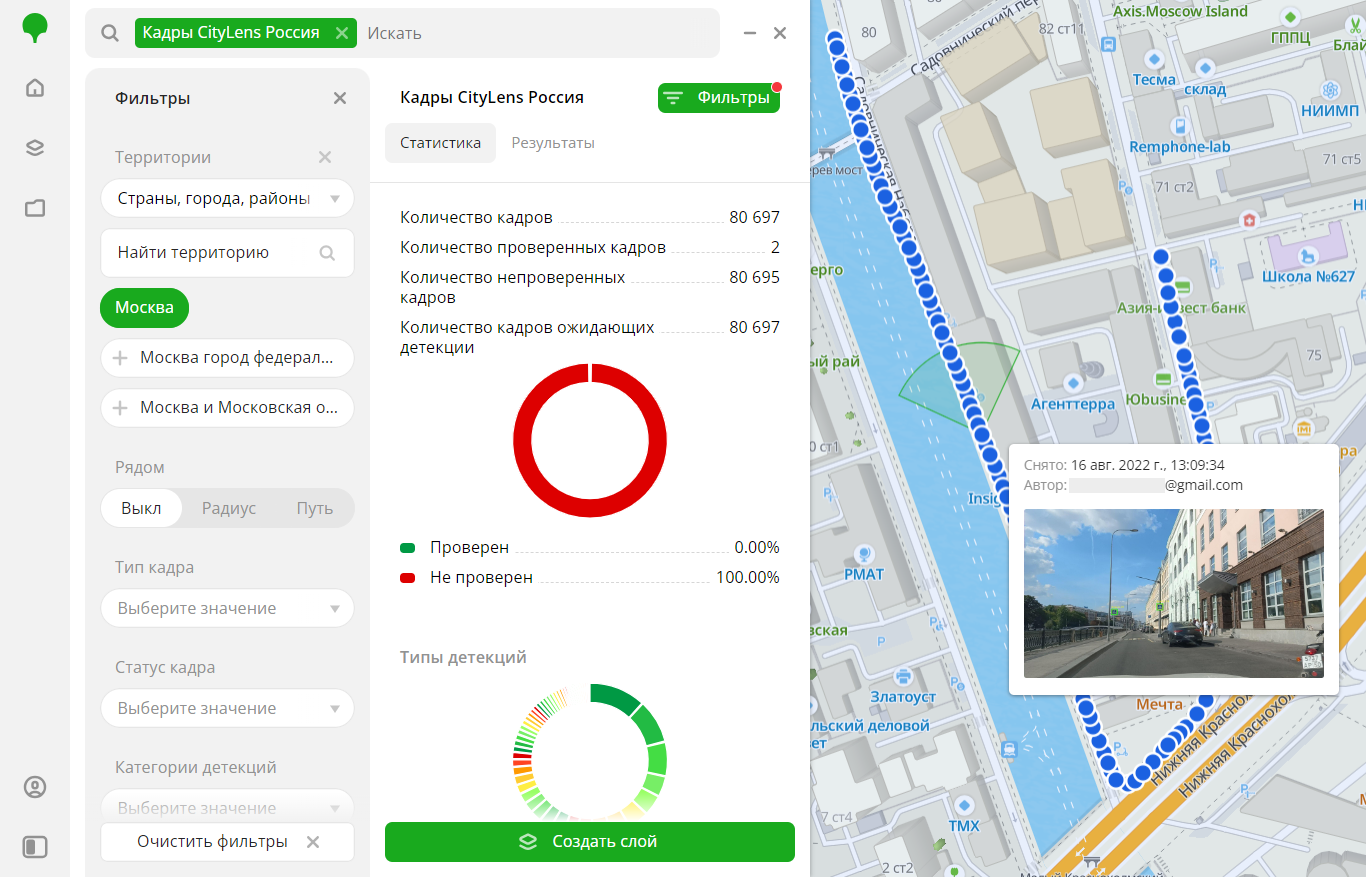The image size is (1366, 877).
Task: Click the search magnifier icon
Action: [110, 33]
